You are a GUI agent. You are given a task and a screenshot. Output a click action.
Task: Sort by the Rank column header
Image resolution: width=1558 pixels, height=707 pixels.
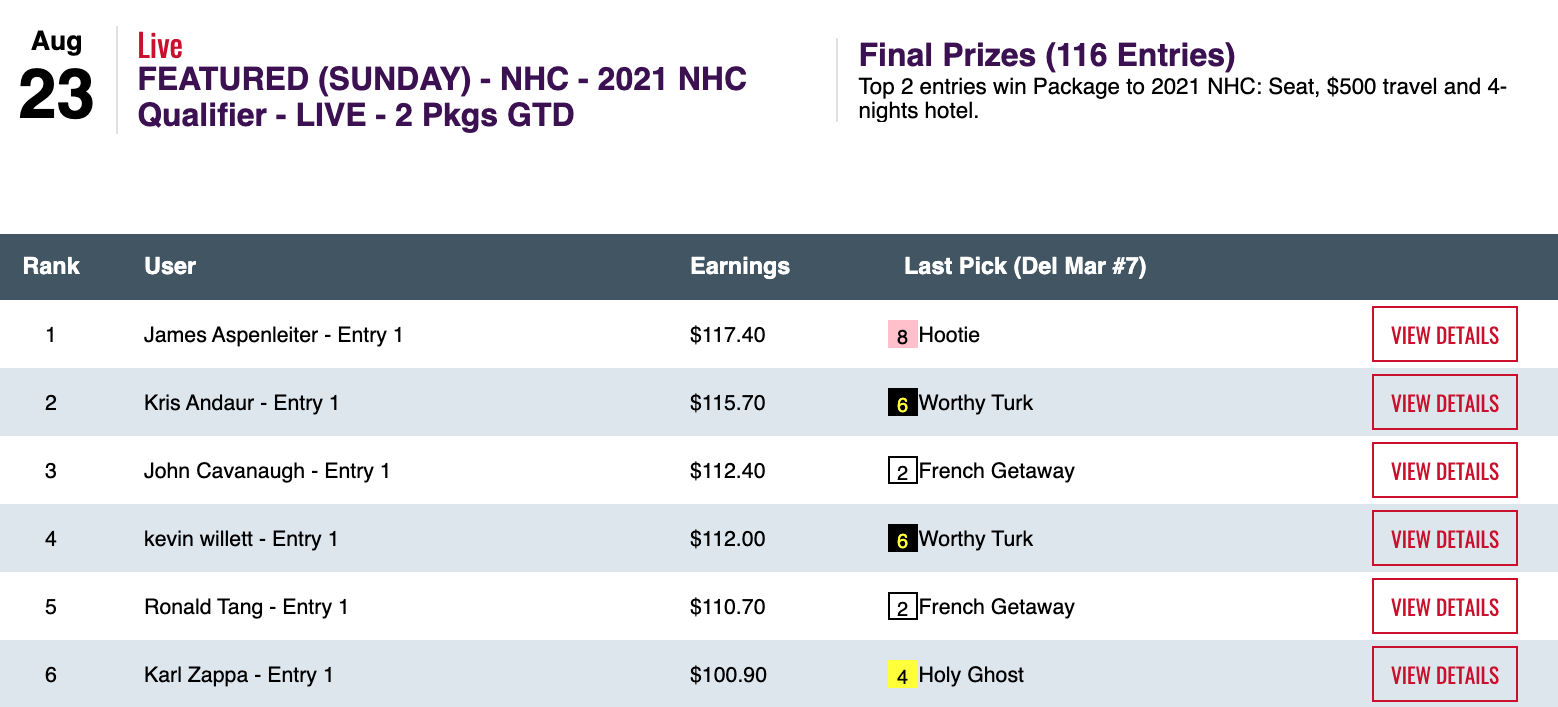pyautogui.click(x=51, y=266)
